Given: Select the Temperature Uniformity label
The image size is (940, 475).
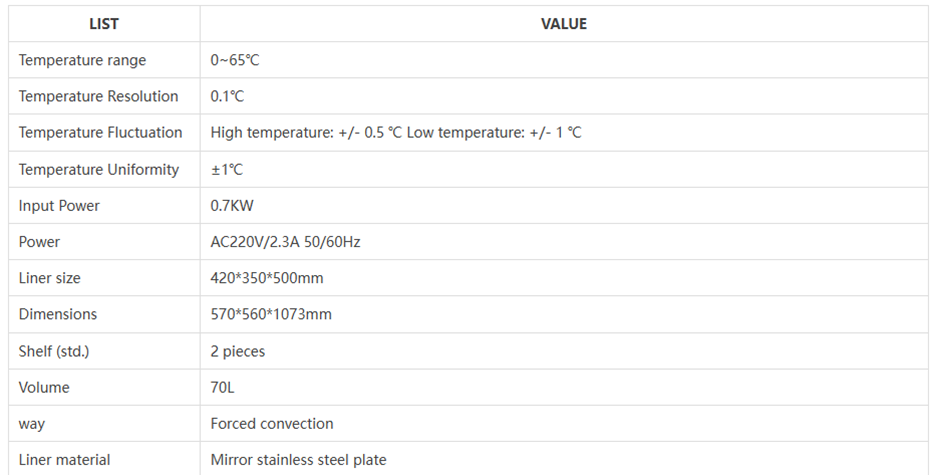Looking at the screenshot, I should pos(98,169).
